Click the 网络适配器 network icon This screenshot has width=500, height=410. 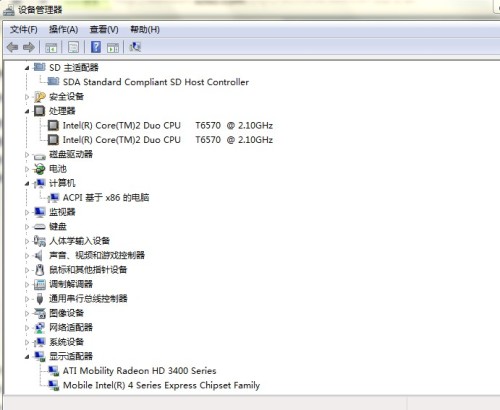tap(40, 328)
